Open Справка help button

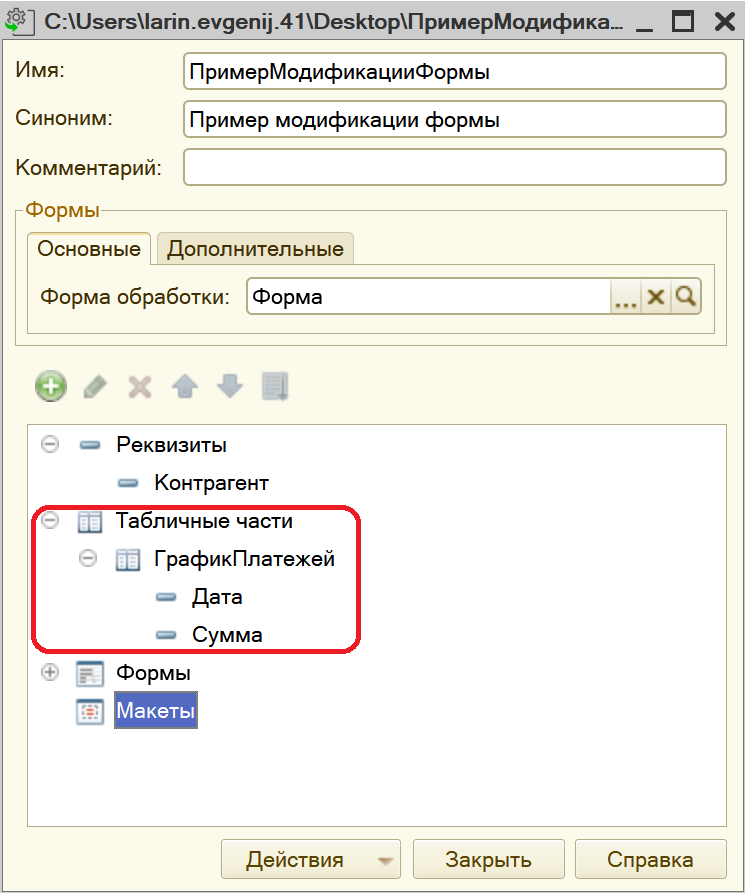click(650, 859)
